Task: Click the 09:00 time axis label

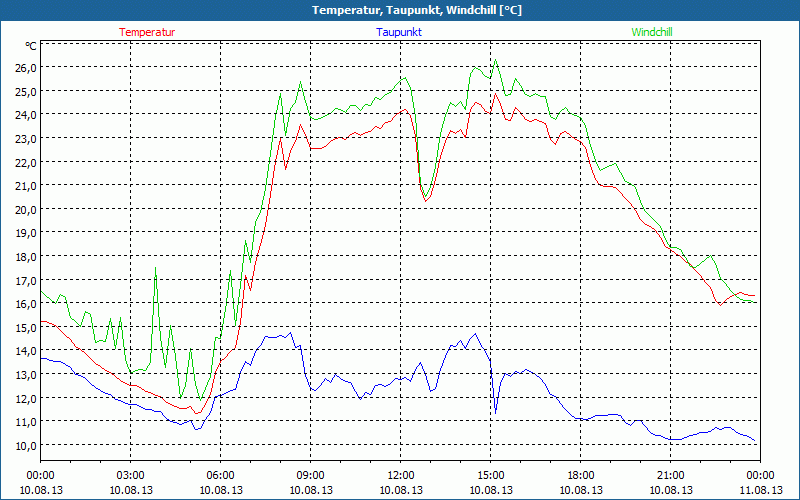Action: [x=311, y=476]
